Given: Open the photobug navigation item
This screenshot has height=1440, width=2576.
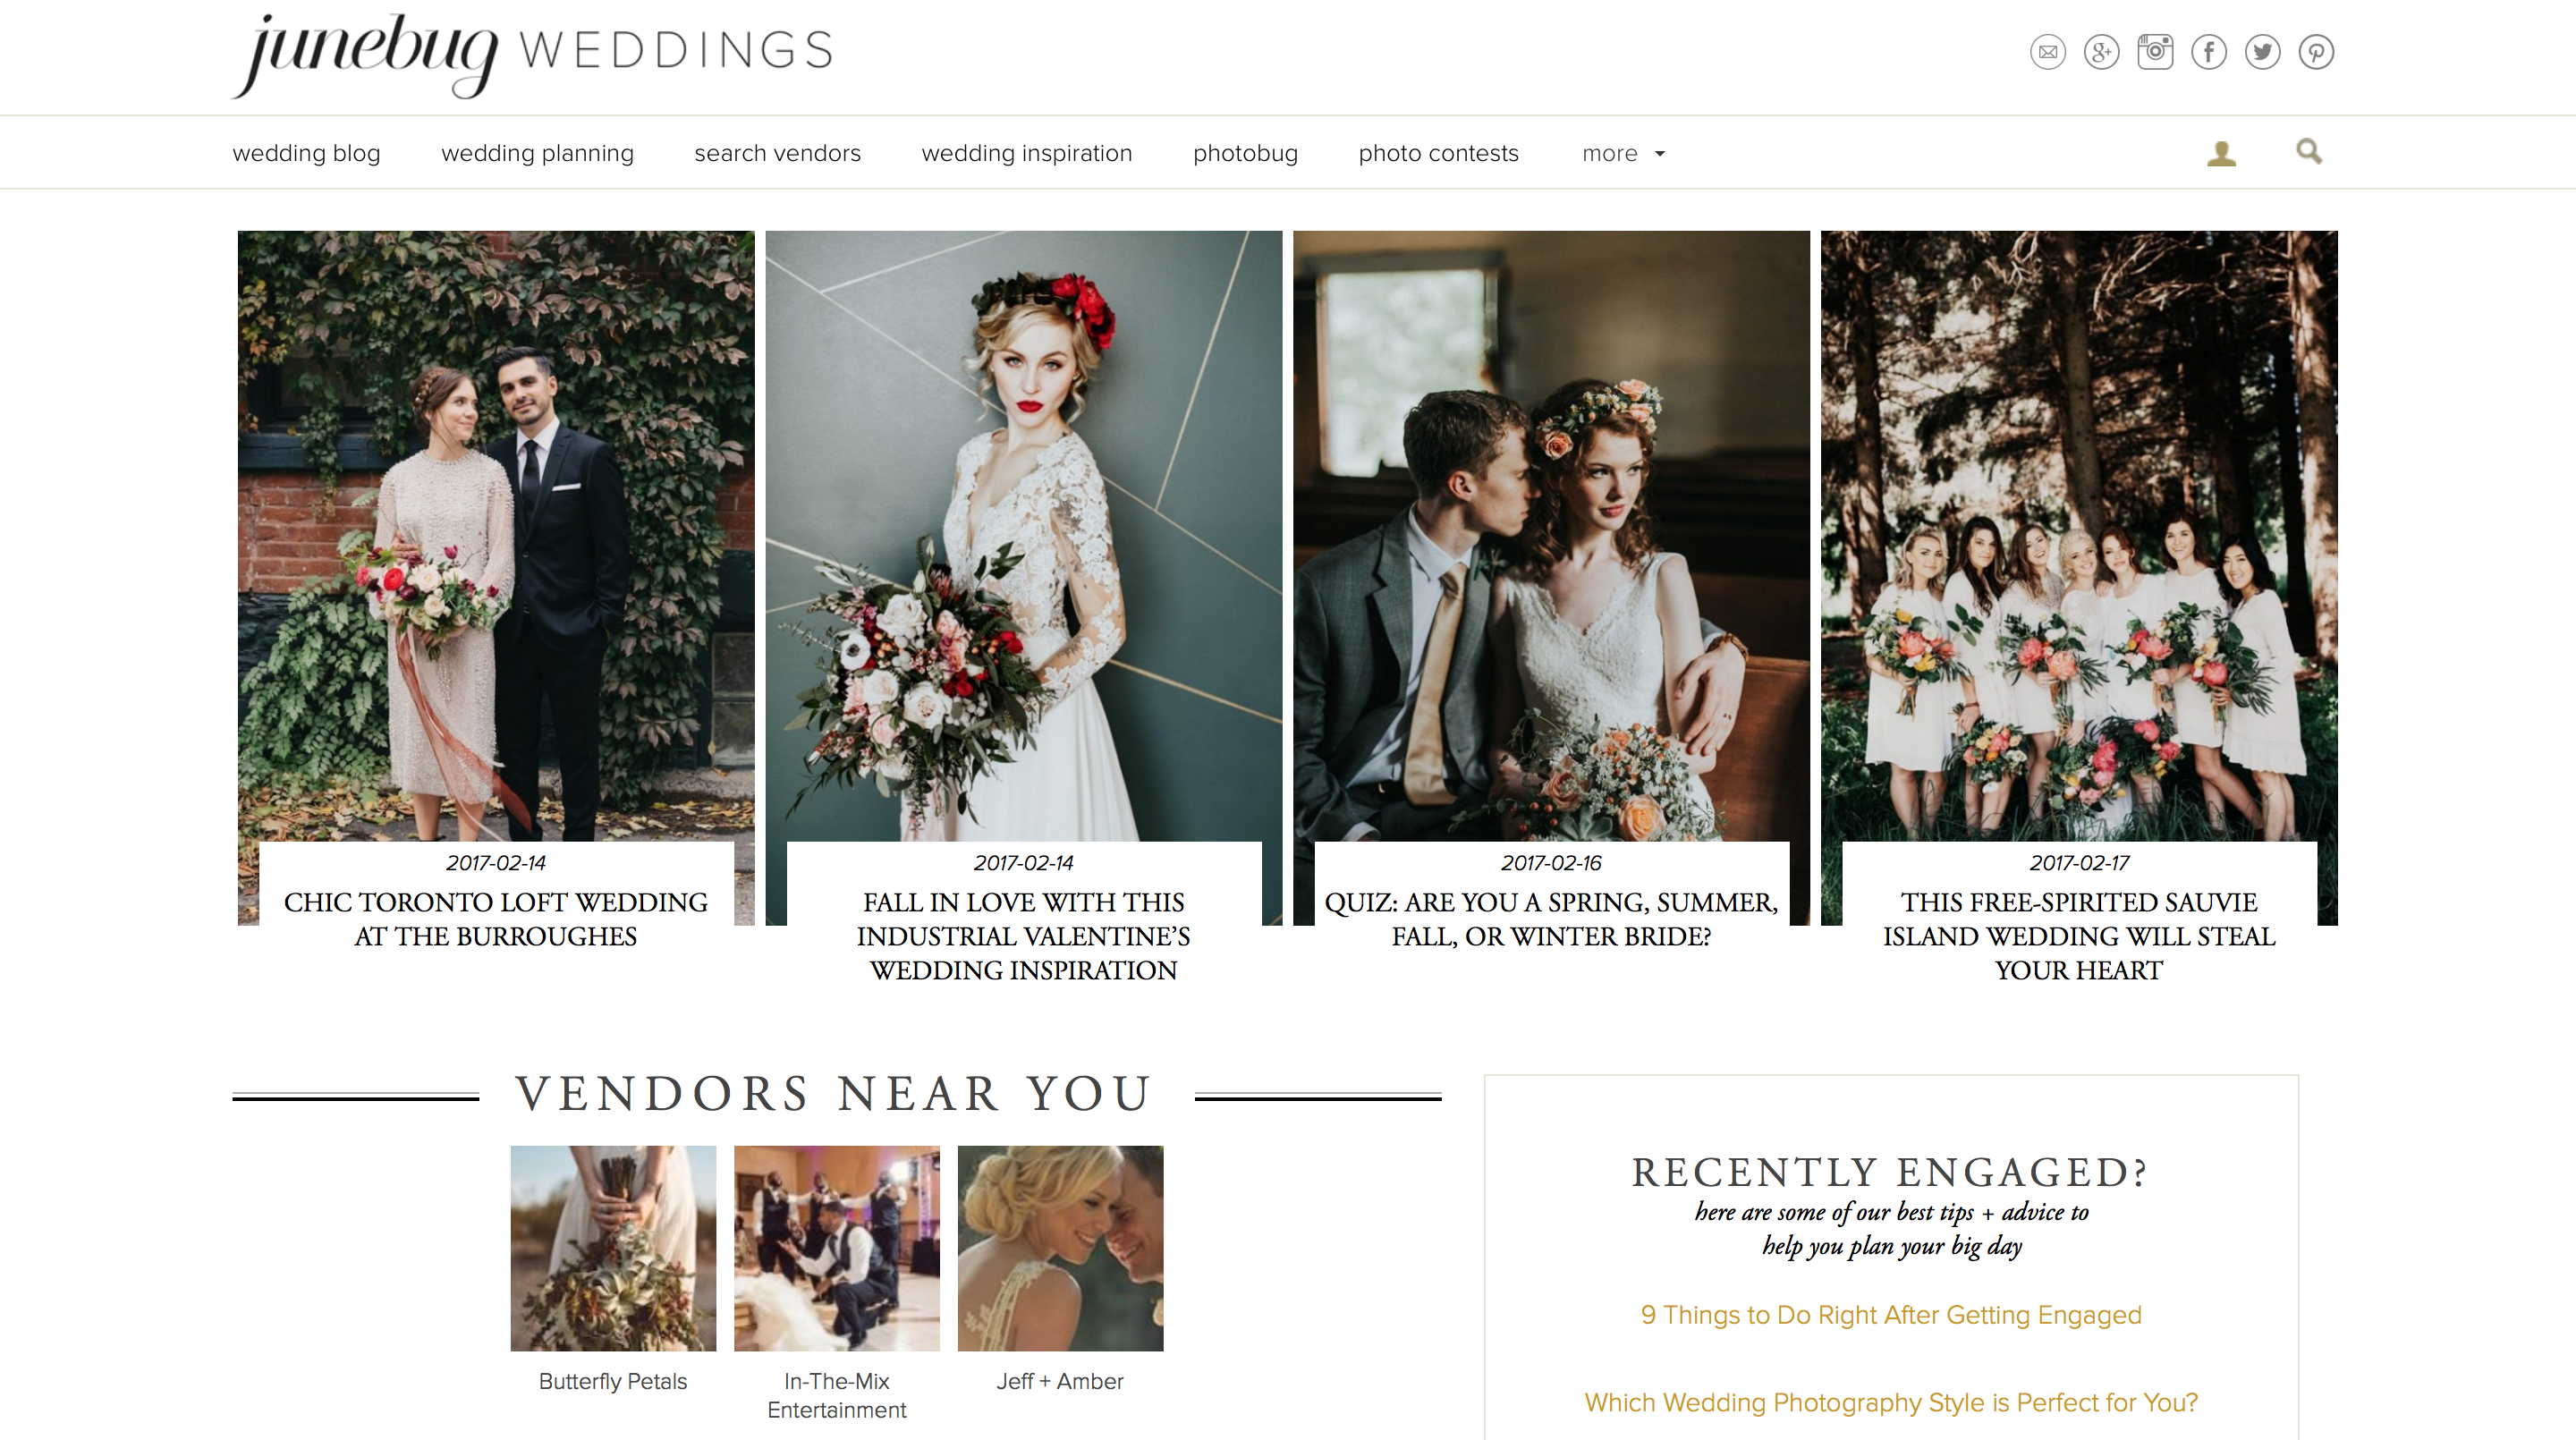Looking at the screenshot, I should pyautogui.click(x=1245, y=154).
